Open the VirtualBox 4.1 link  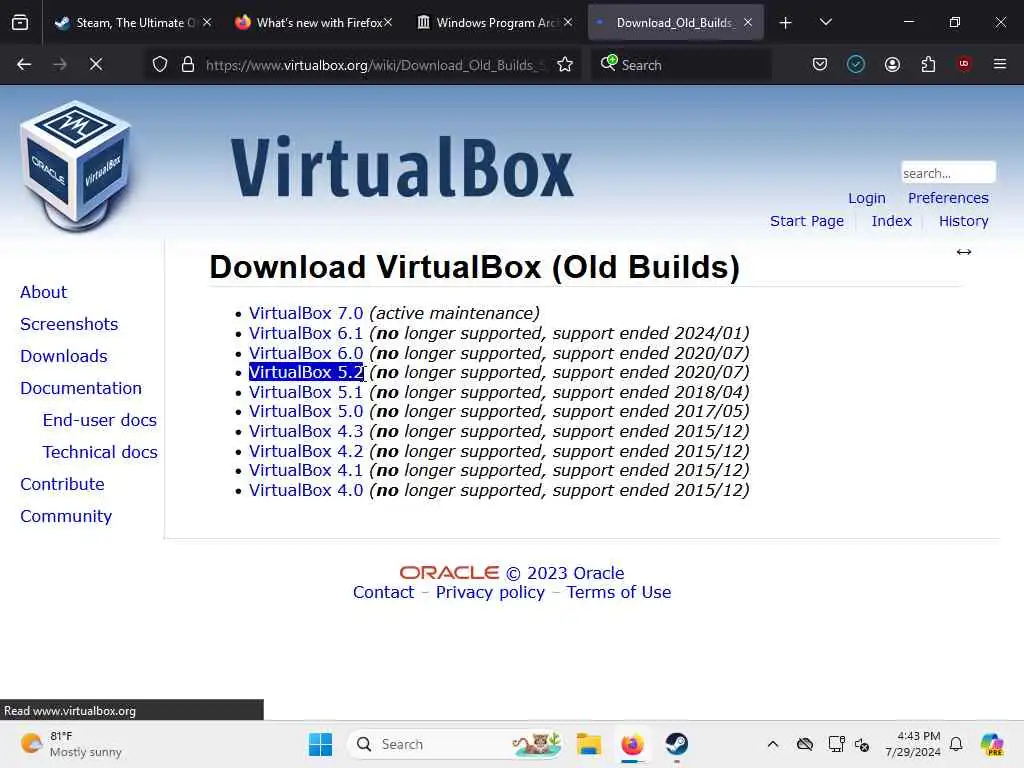pyautogui.click(x=306, y=470)
